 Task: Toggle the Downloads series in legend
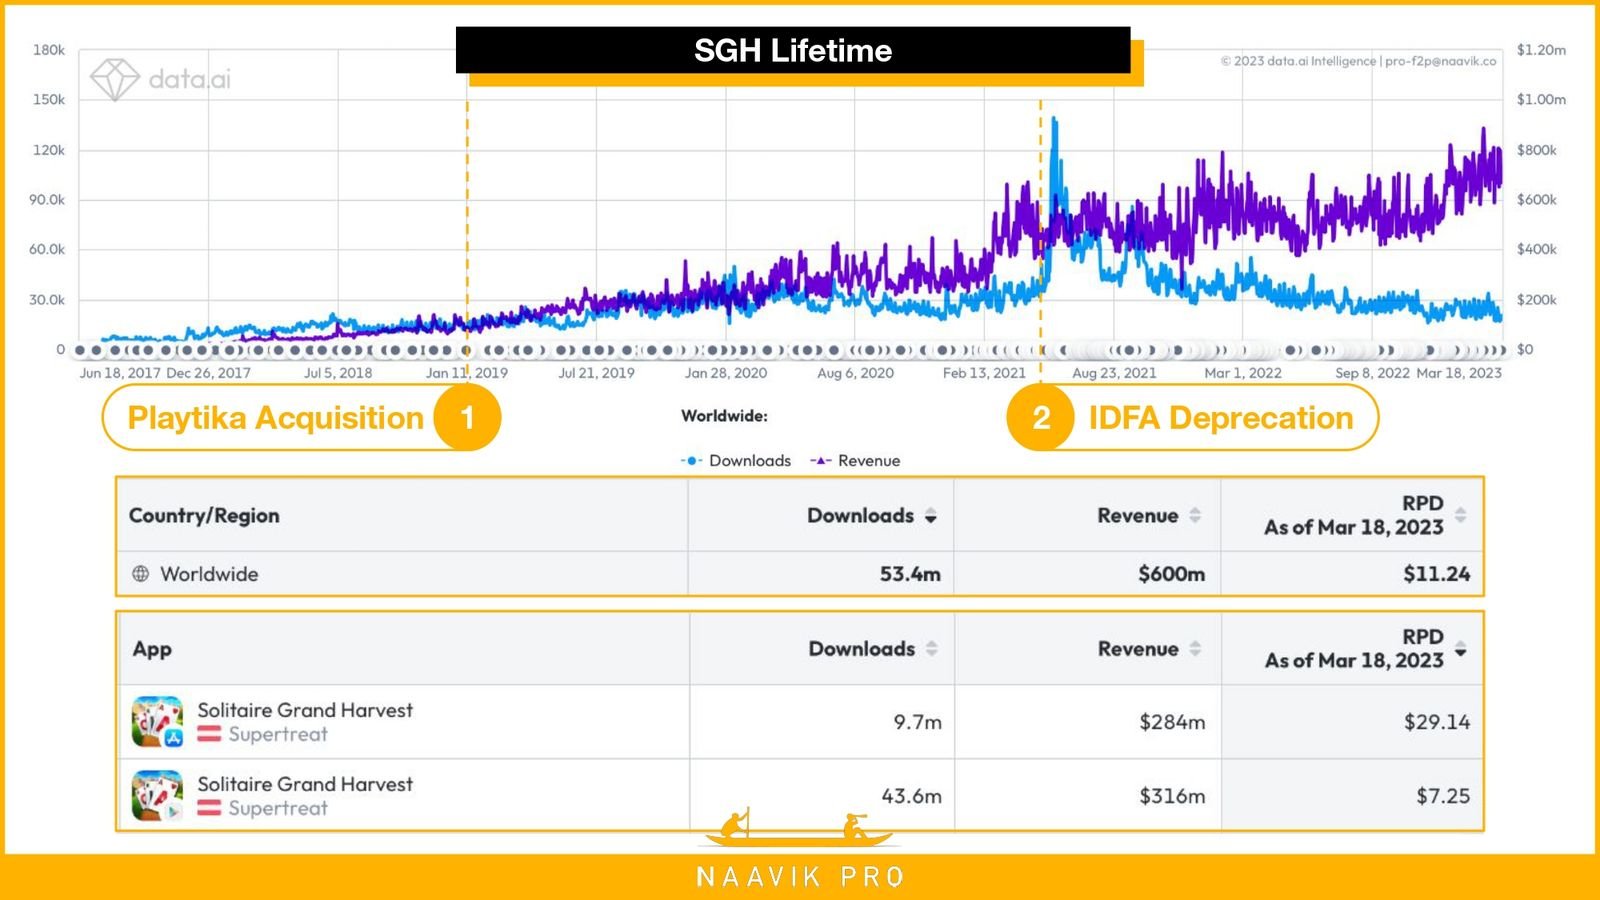tap(736, 461)
